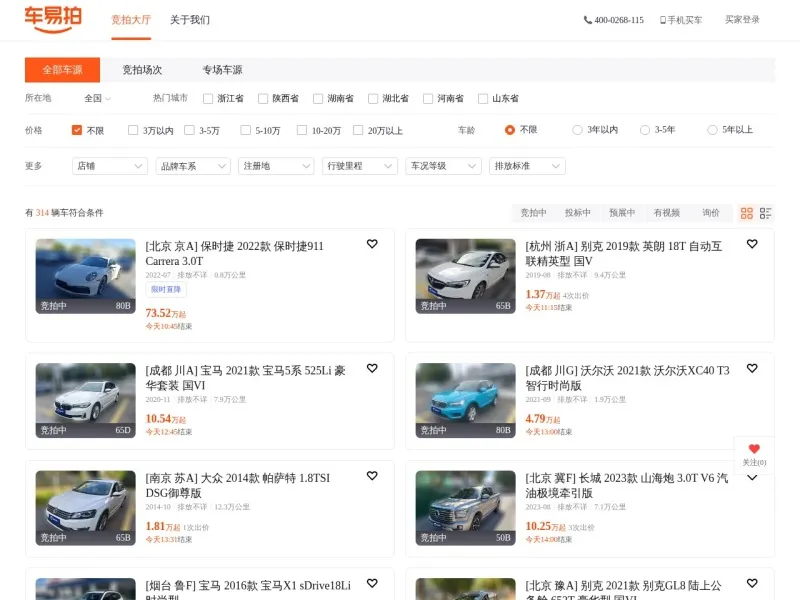800x600 pixels.
Task: Select the 专场车源 tab
Action: pos(222,70)
